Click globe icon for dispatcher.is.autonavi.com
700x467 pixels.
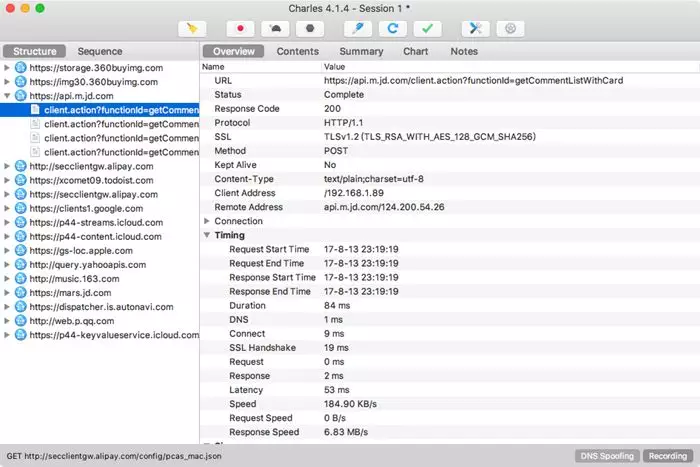click(x=21, y=307)
